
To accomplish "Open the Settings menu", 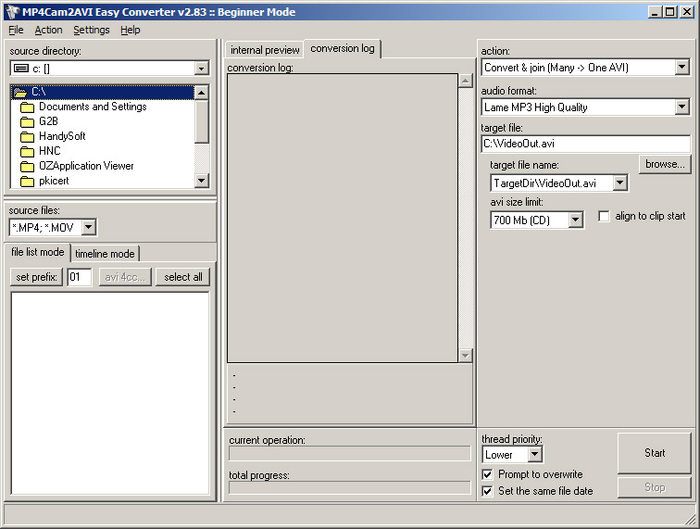I will coord(92,30).
